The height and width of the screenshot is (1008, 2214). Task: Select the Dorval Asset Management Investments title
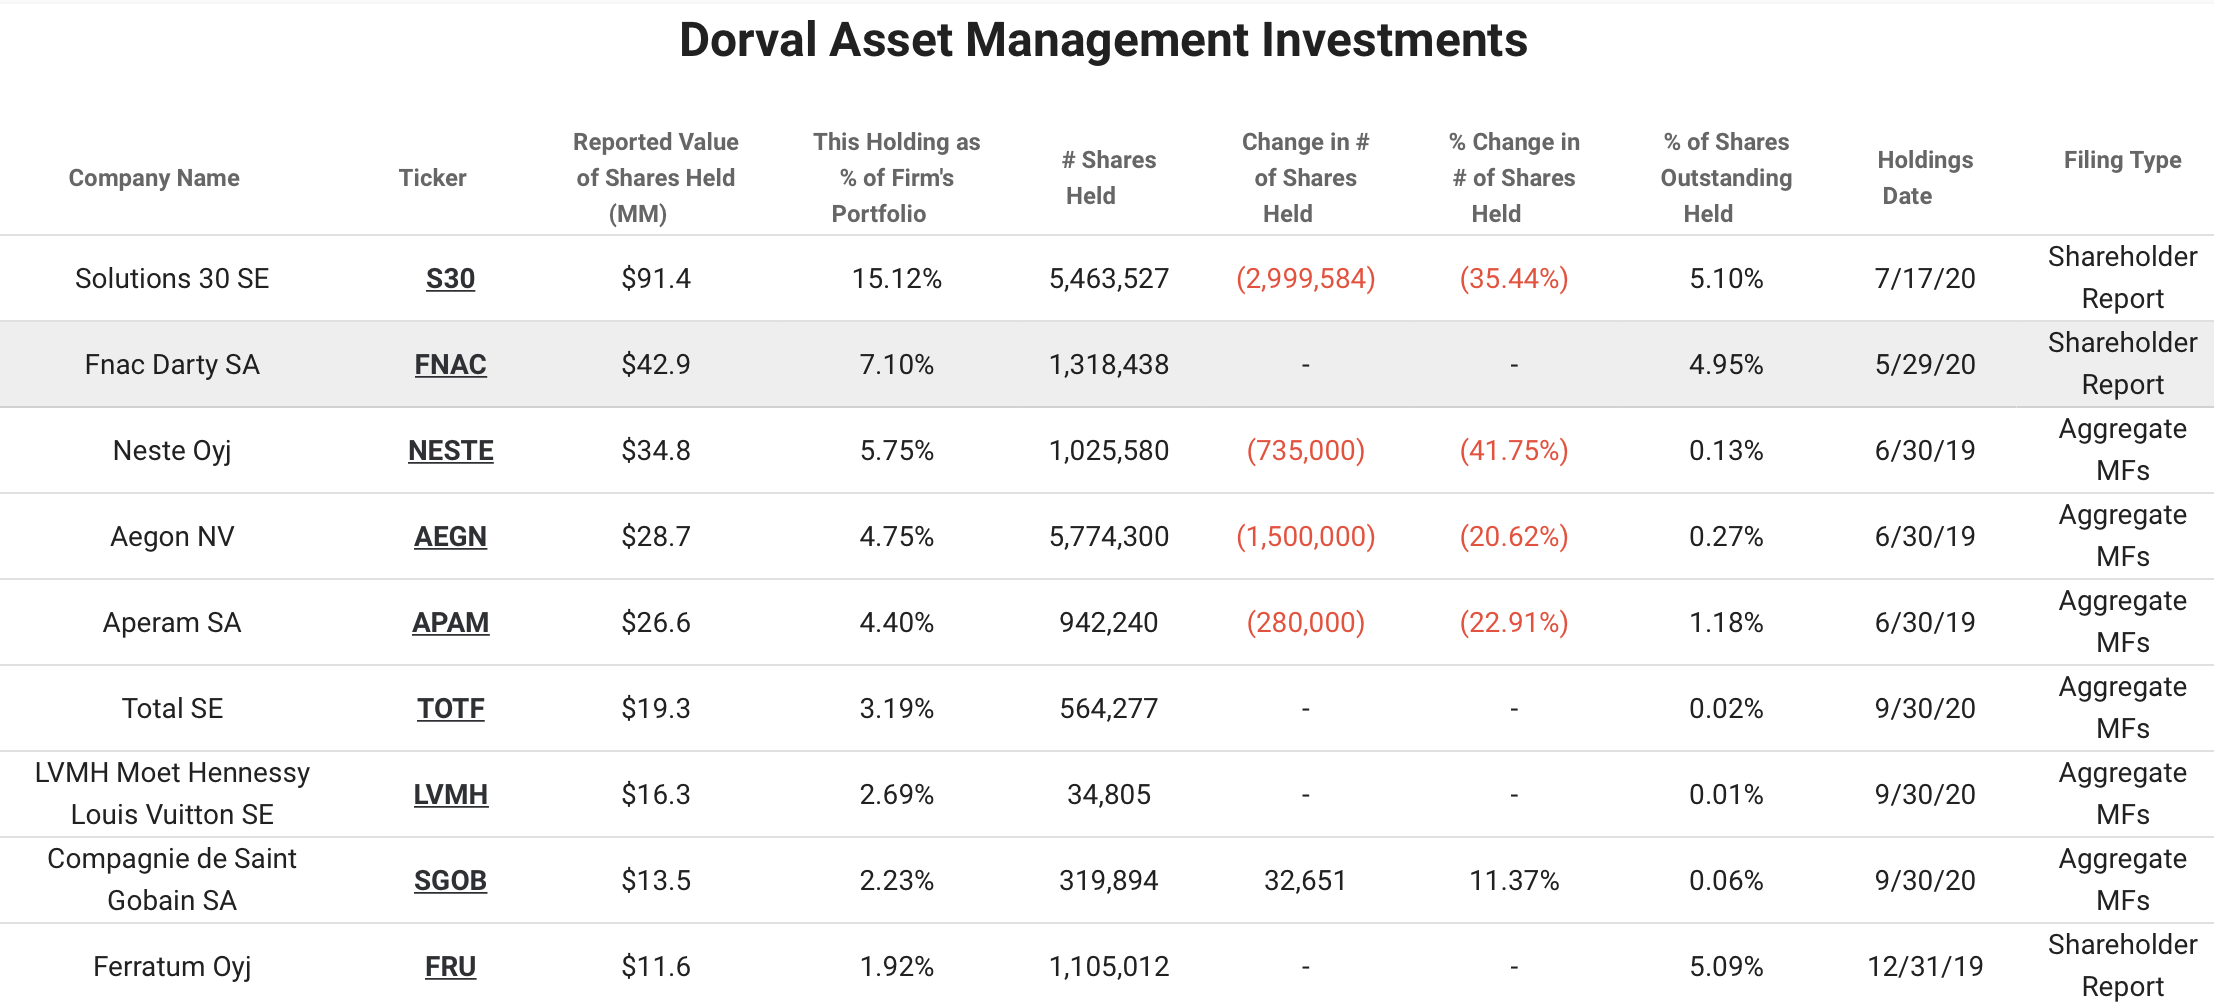(x=1103, y=41)
